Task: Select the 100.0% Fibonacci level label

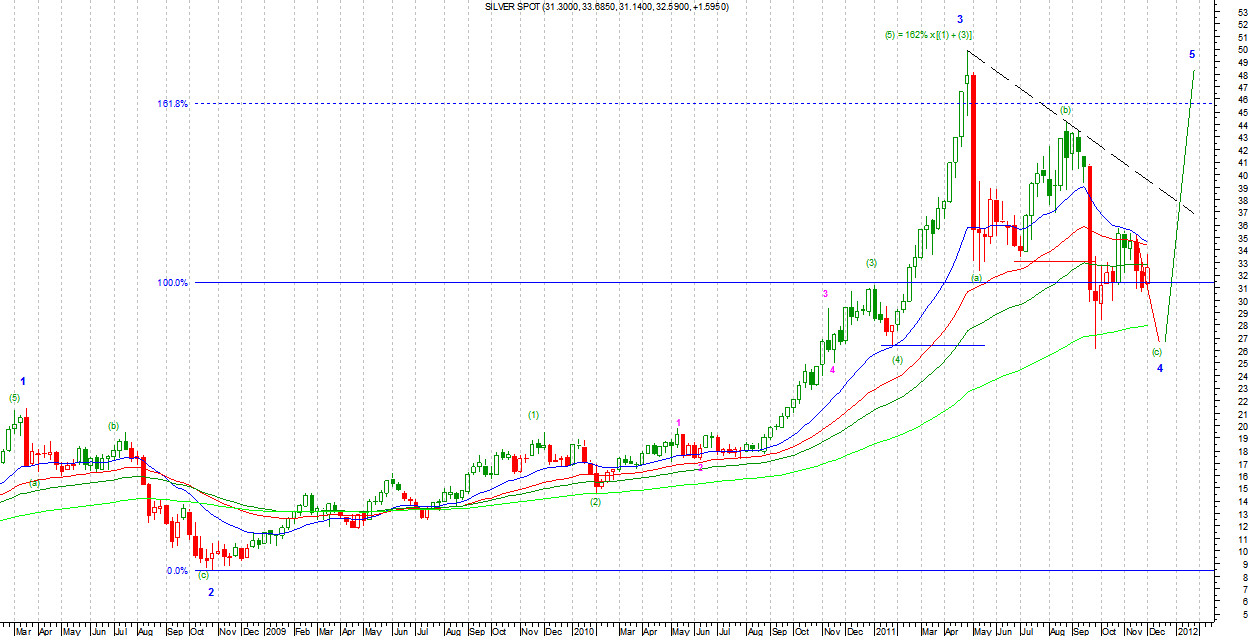Action: [x=172, y=283]
